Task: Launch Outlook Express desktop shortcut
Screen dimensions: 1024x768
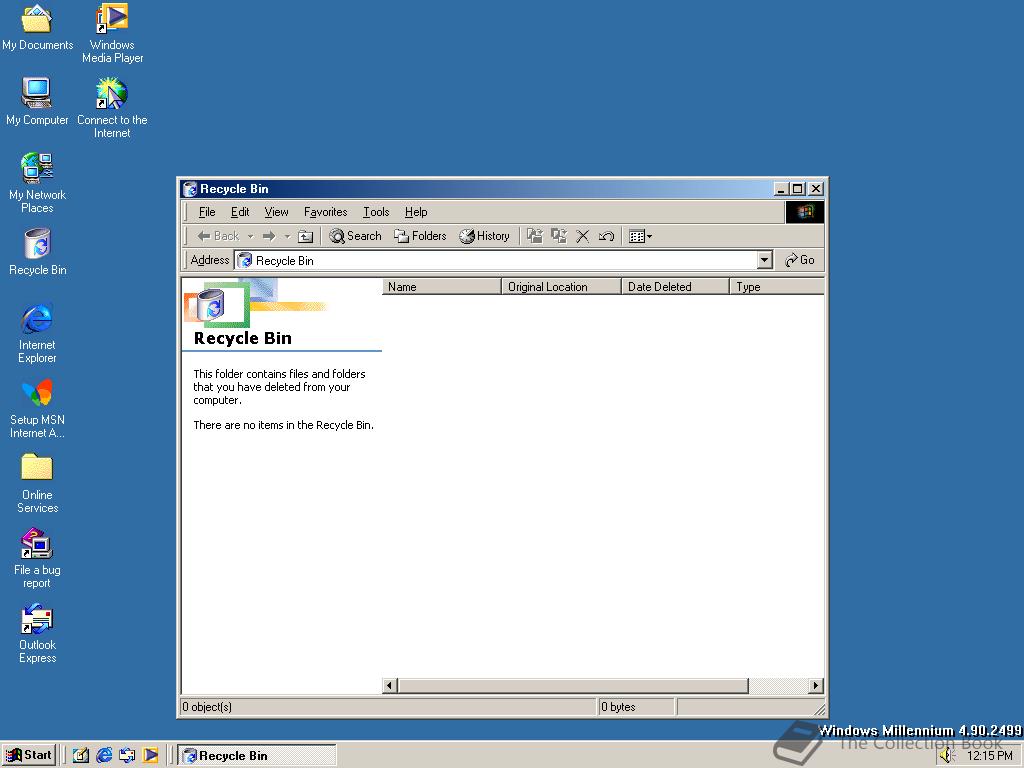Action: click(37, 633)
